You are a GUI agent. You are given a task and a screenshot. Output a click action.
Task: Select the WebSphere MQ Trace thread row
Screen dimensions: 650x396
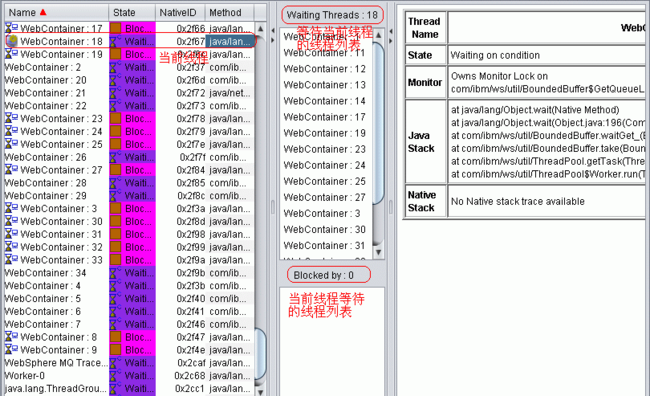pos(129,362)
